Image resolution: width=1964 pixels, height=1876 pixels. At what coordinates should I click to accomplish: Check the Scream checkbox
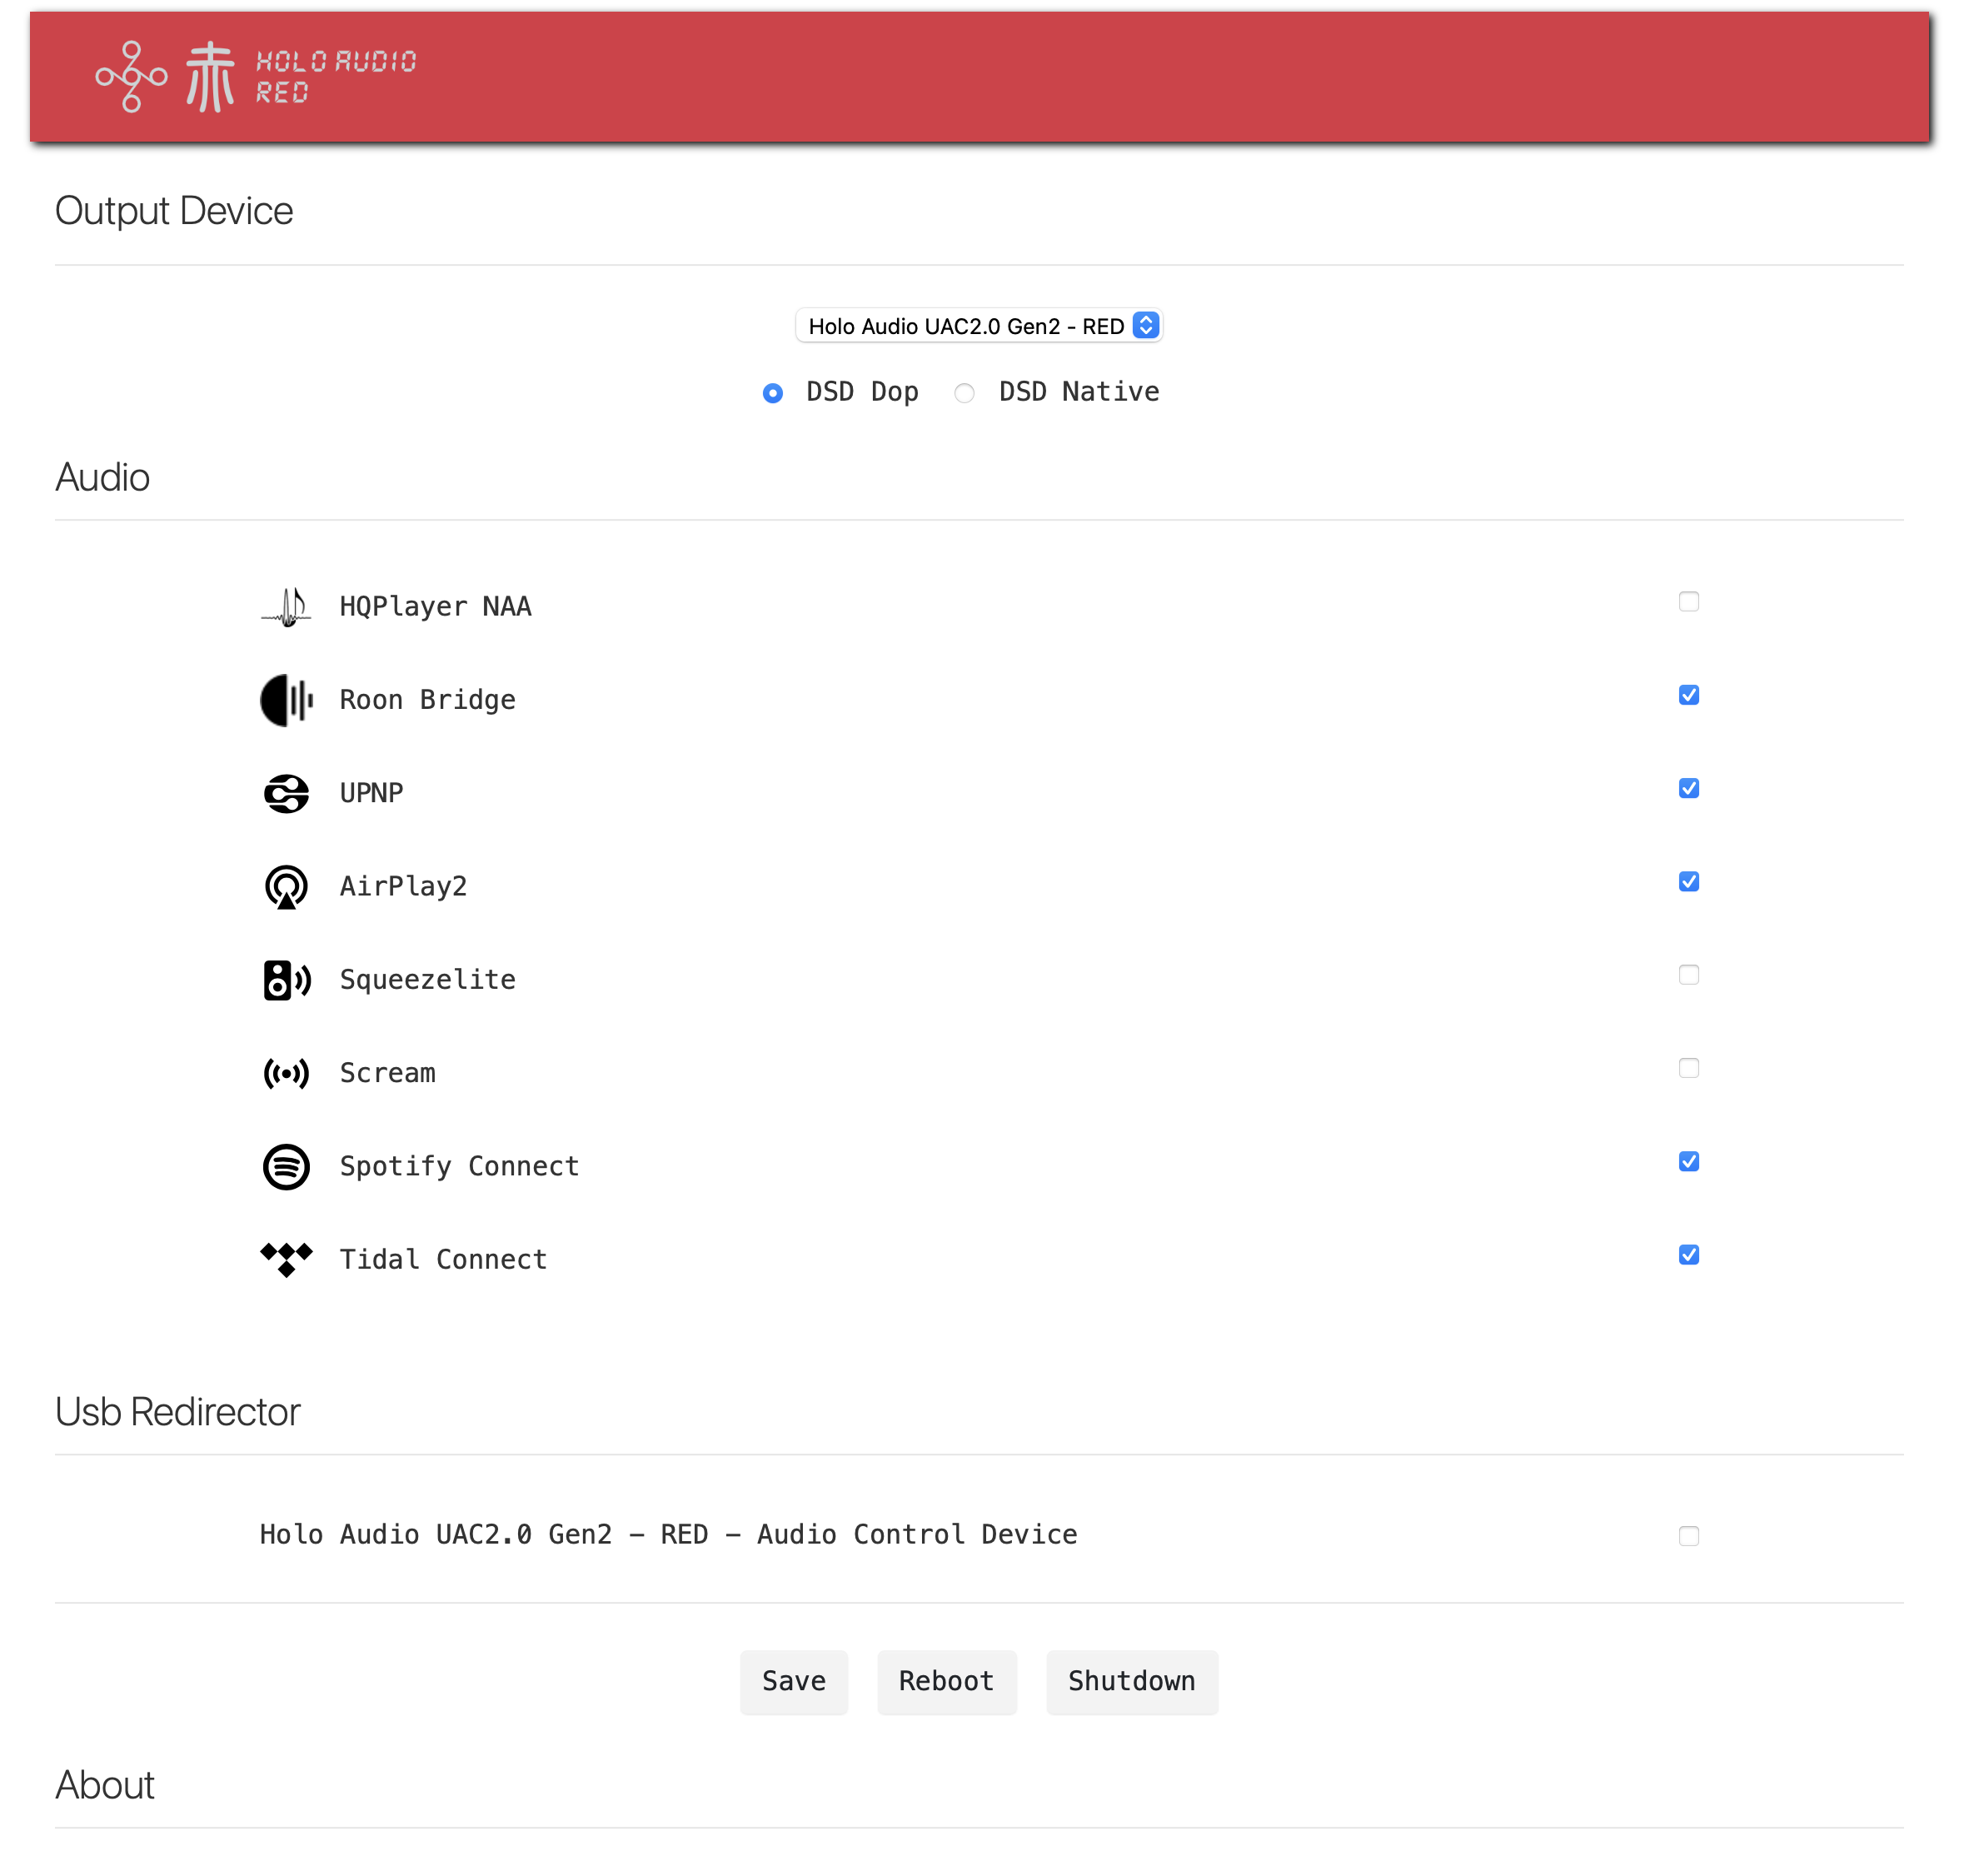[x=1688, y=1068]
